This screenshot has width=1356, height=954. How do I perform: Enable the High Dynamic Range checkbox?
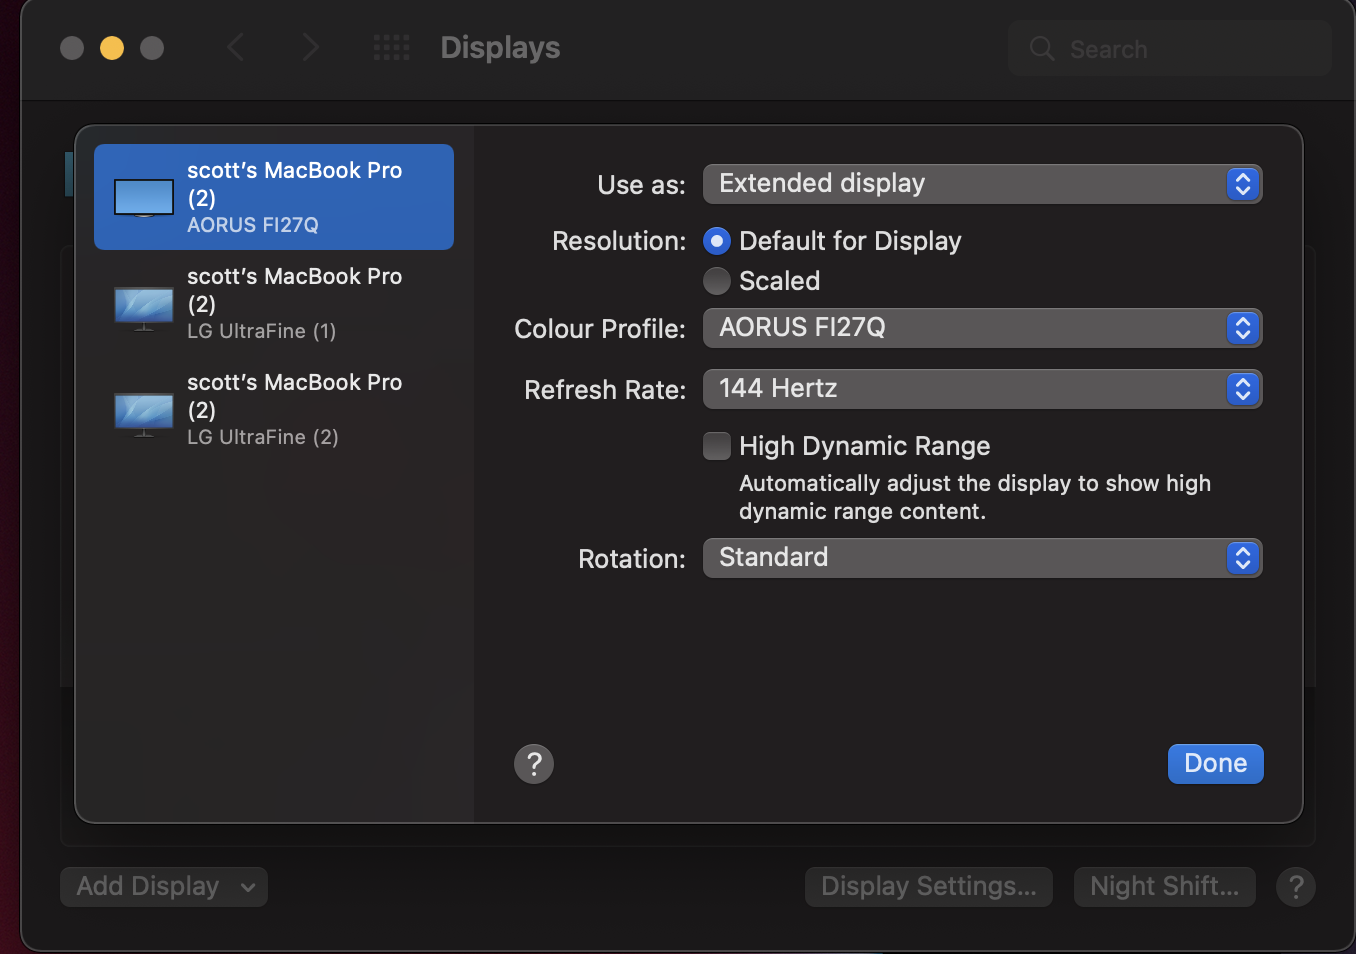(717, 446)
